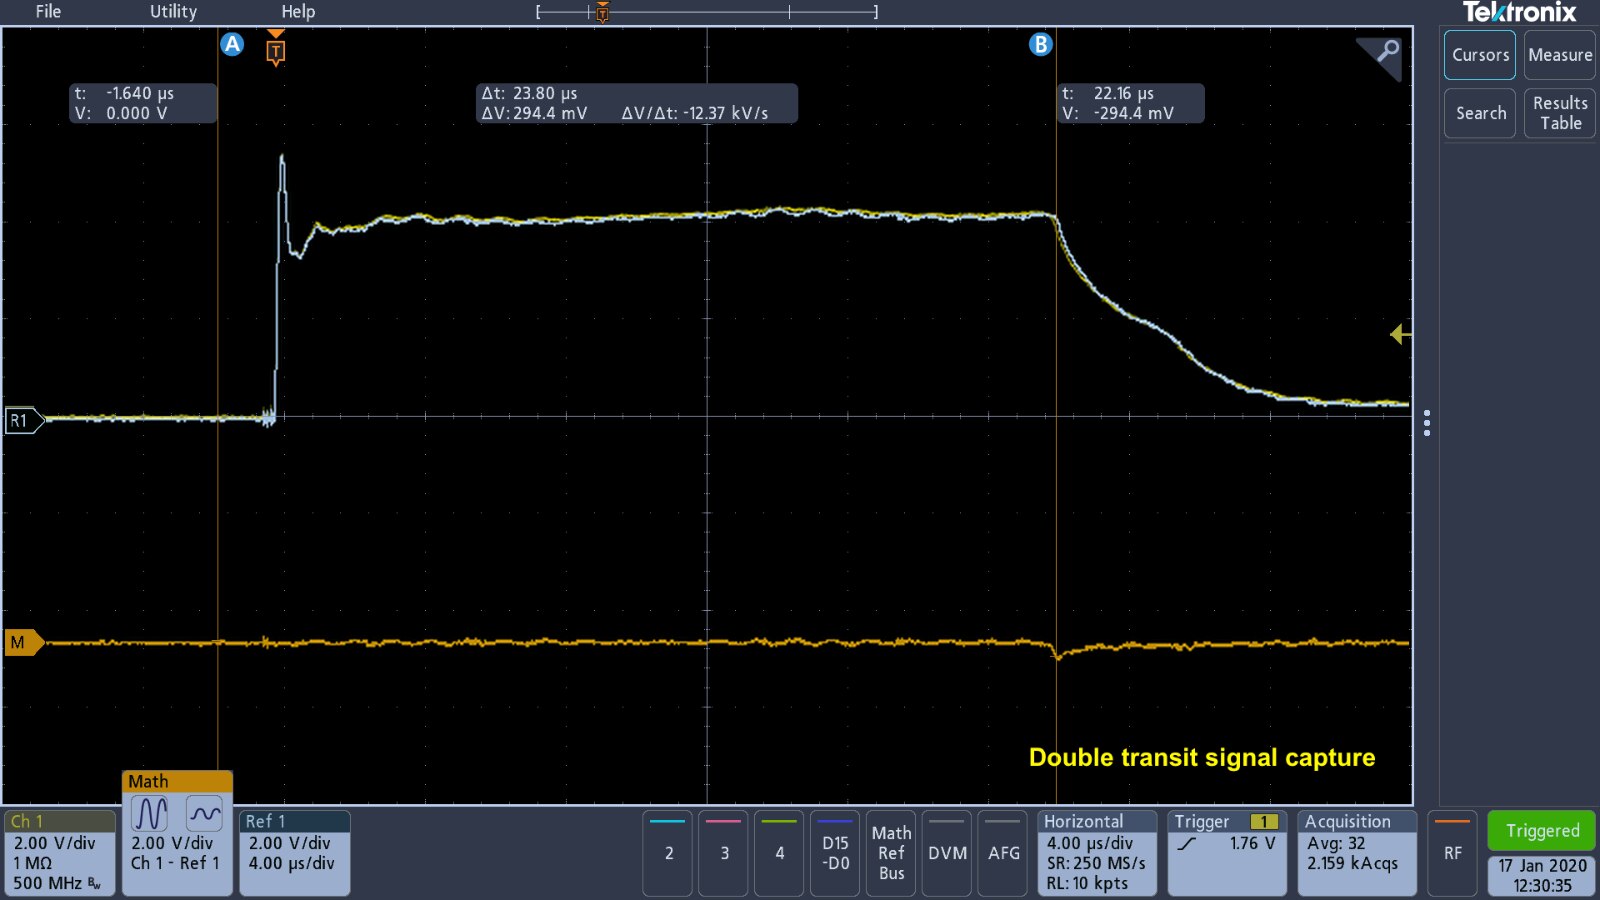This screenshot has width=1600, height=900.
Task: Select the M math waveform handle
Action: (x=24, y=642)
